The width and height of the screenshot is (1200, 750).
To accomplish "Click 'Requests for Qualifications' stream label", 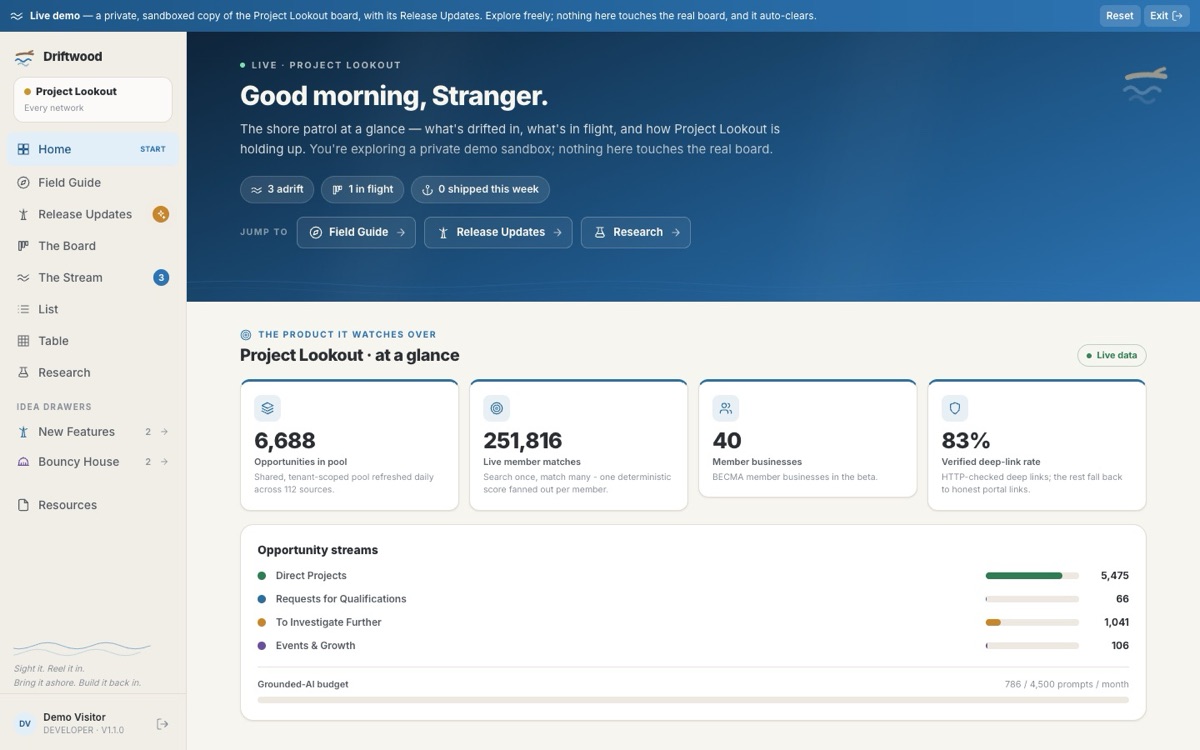I will click(341, 599).
